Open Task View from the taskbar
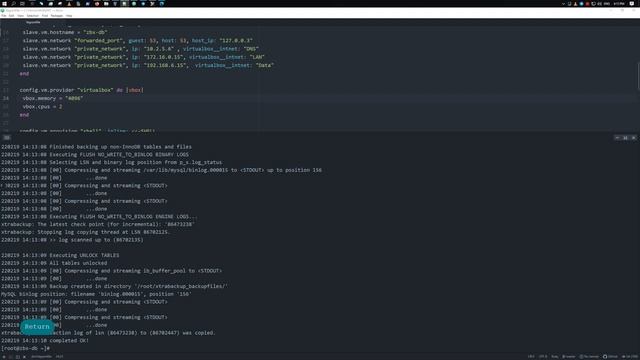Viewport: 640px width, 360px height. (x=22, y=3)
